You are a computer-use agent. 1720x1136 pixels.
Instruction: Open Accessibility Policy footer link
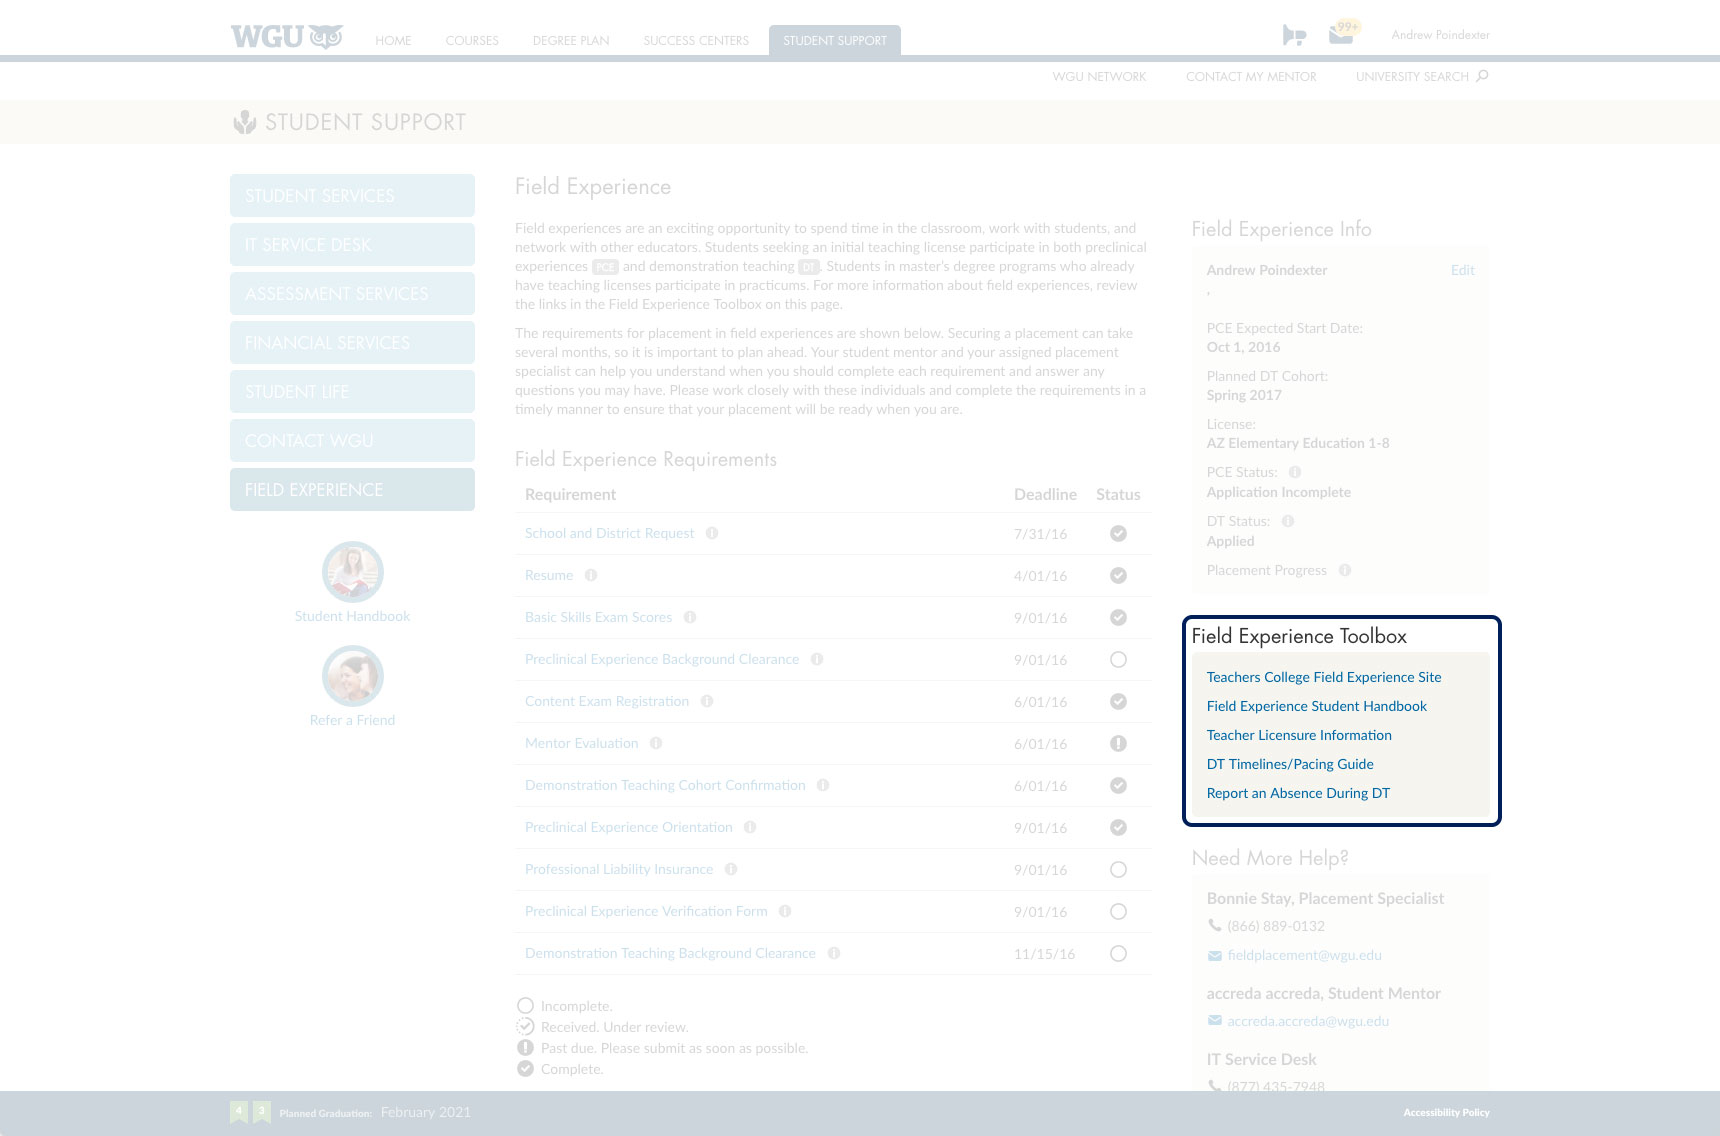coord(1446,1112)
